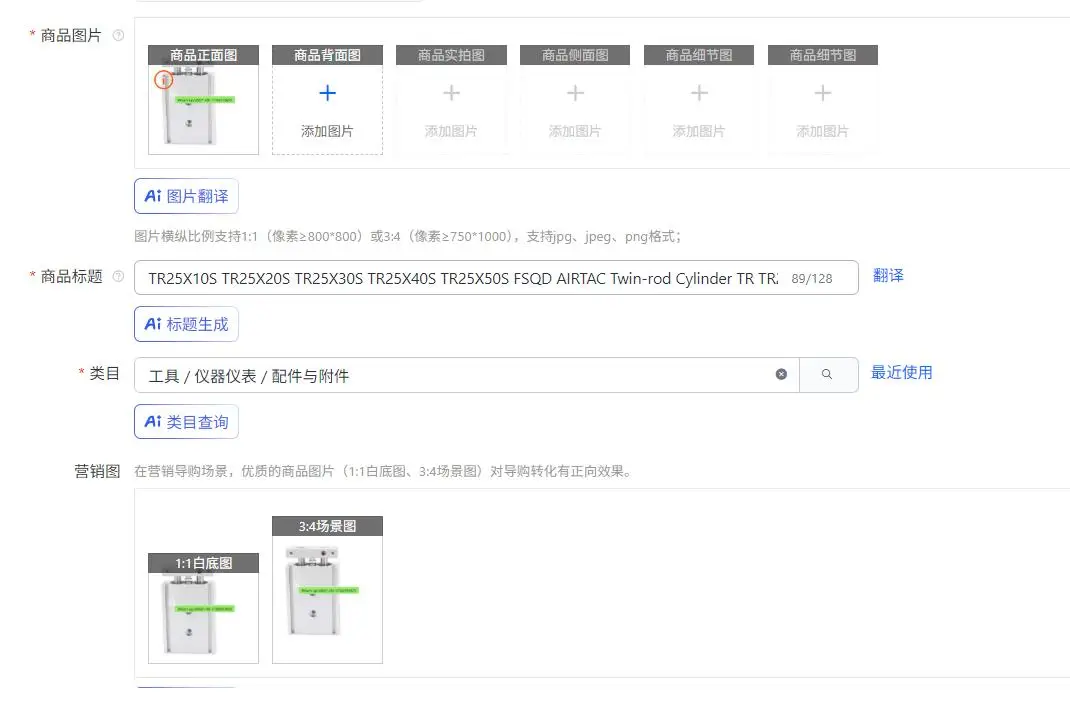Click the plus icon in 商品侧面图 slot
The width and height of the screenshot is (1070, 716).
575,93
